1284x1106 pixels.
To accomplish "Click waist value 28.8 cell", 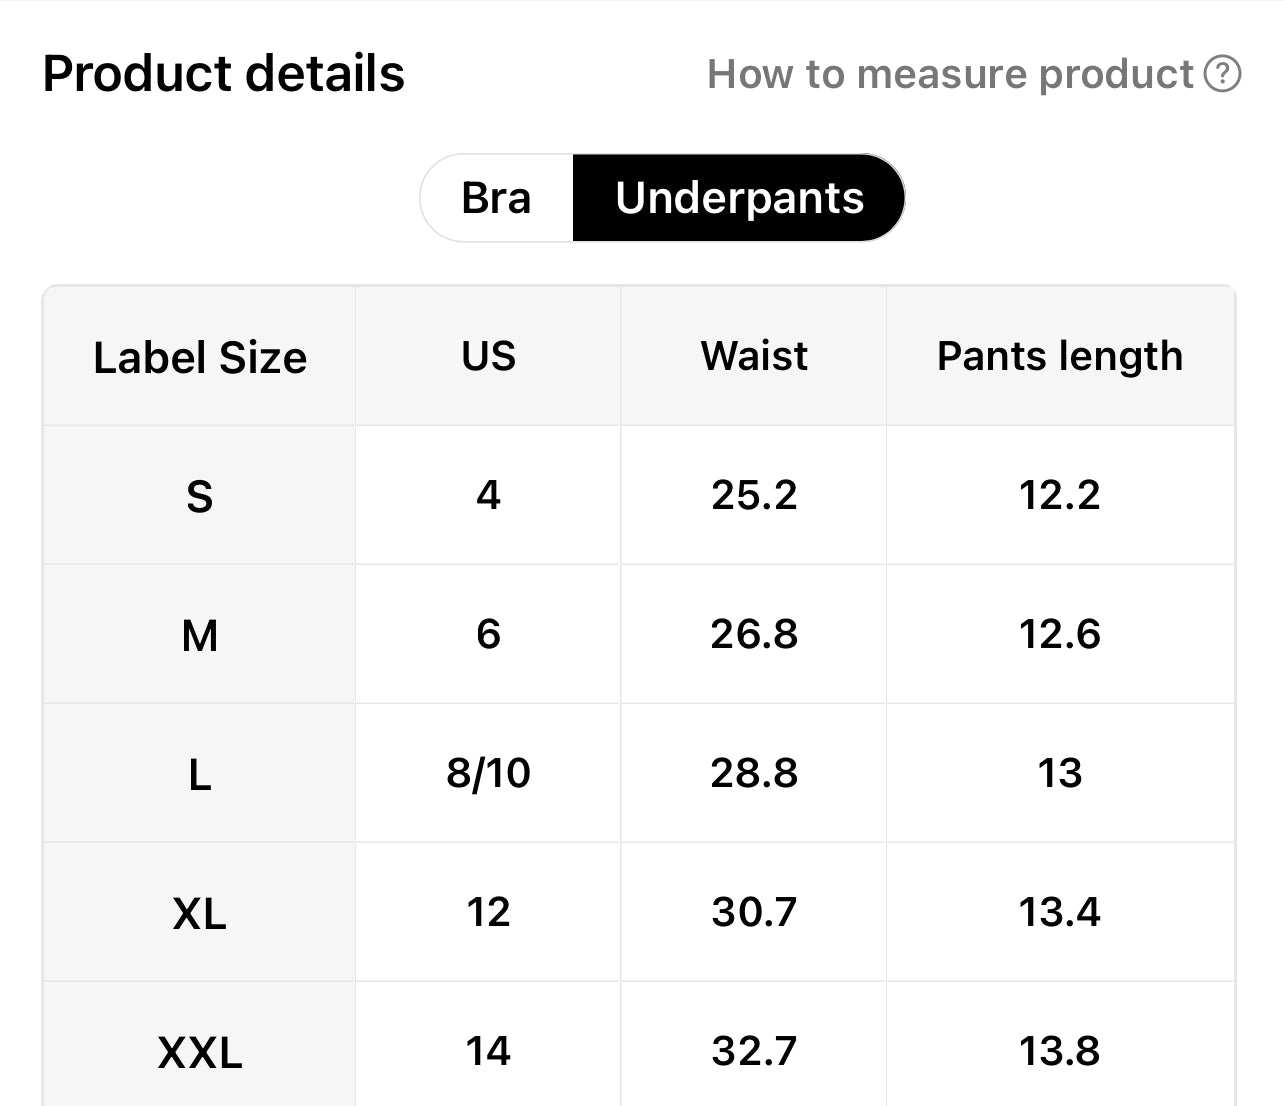I will pyautogui.click(x=754, y=773).
